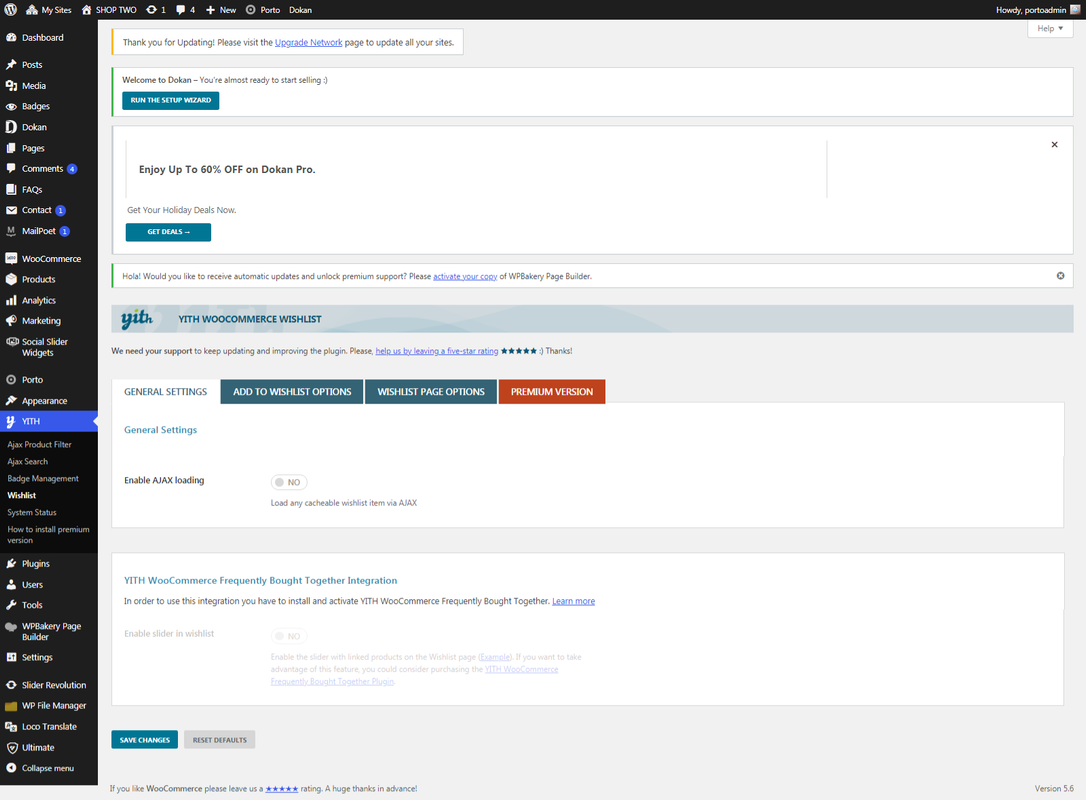This screenshot has width=1086, height=800.
Task: Open the Media library icon
Action: pyautogui.click(x=11, y=85)
